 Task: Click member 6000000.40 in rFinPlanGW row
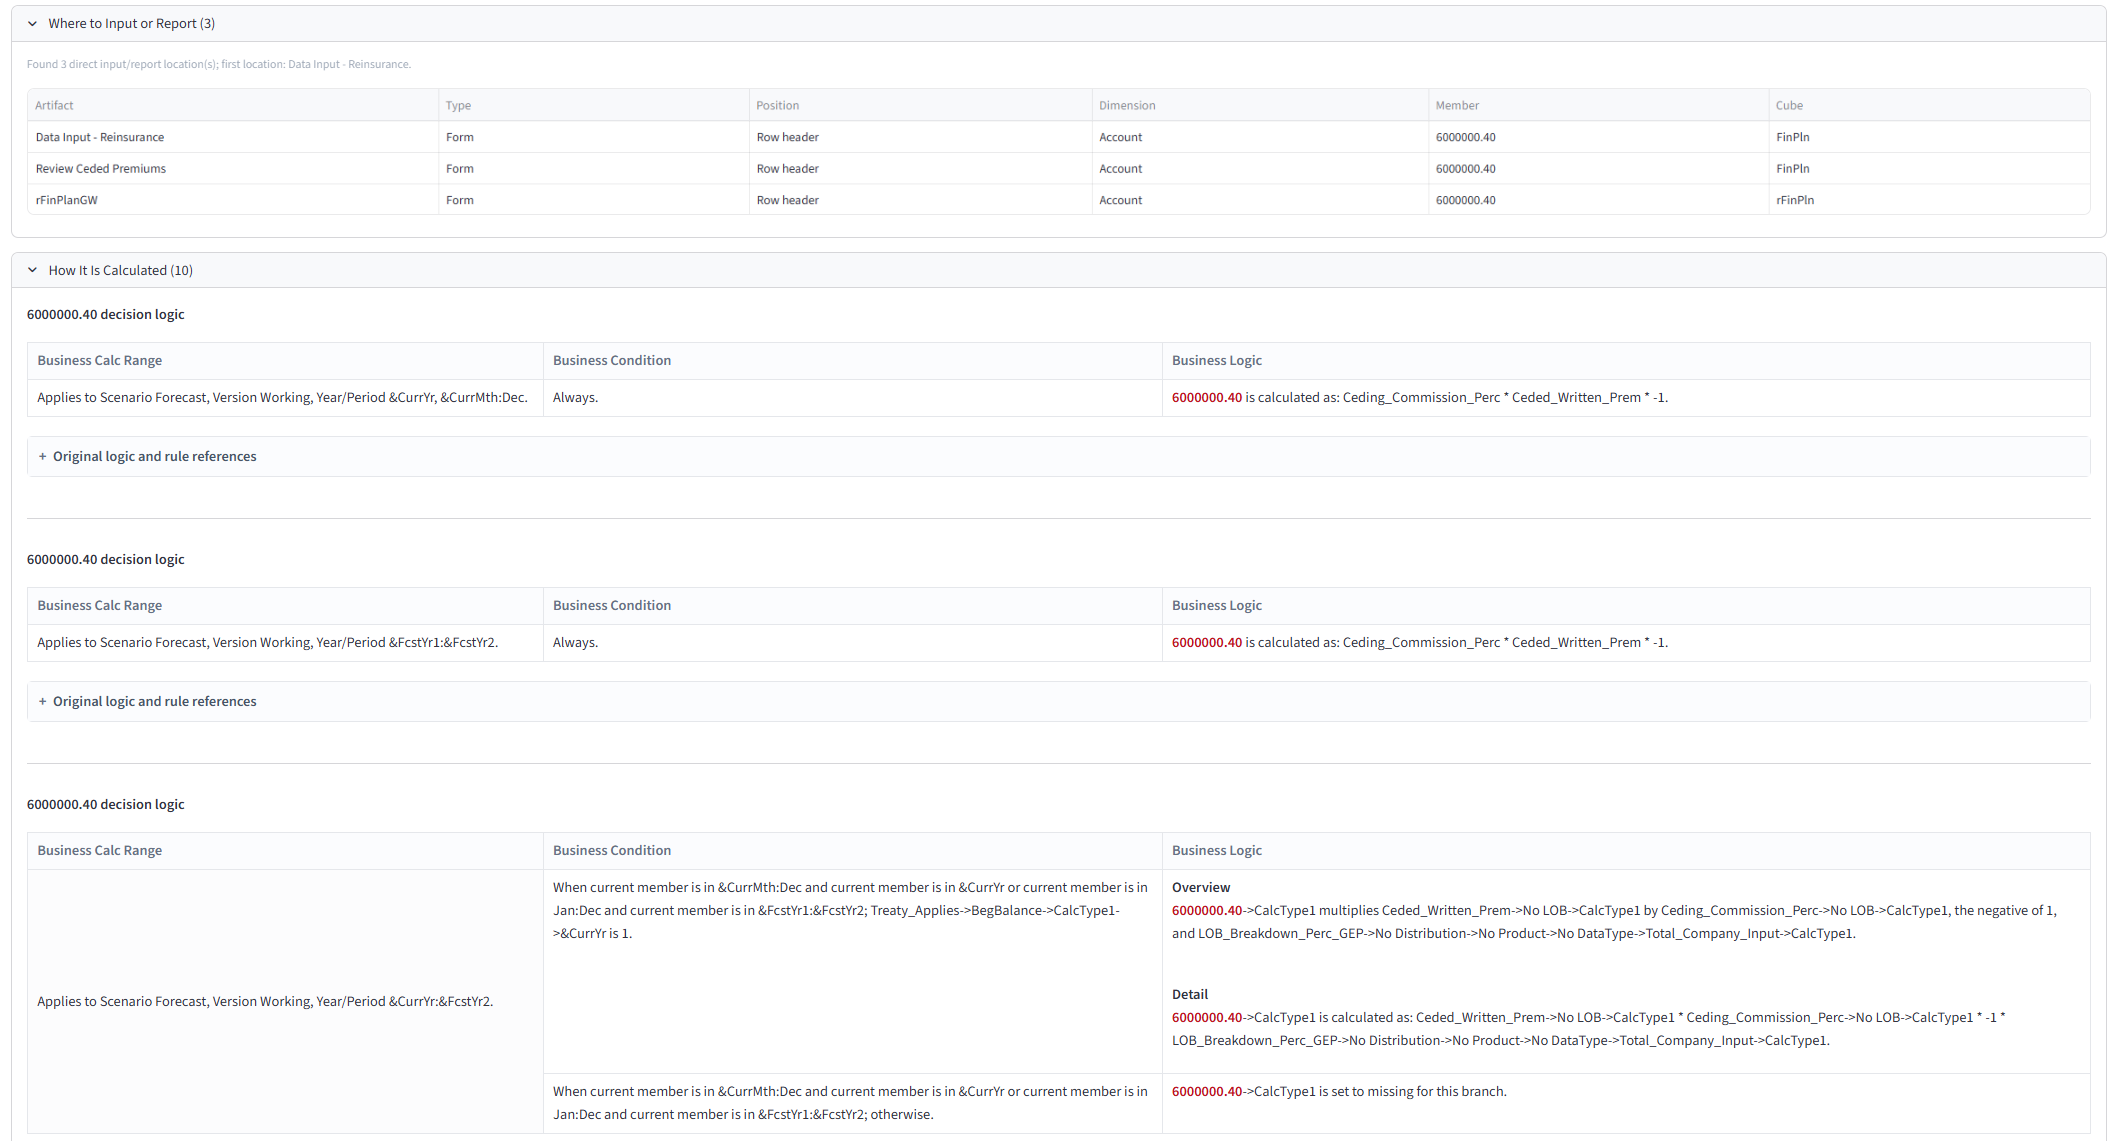coord(1466,200)
